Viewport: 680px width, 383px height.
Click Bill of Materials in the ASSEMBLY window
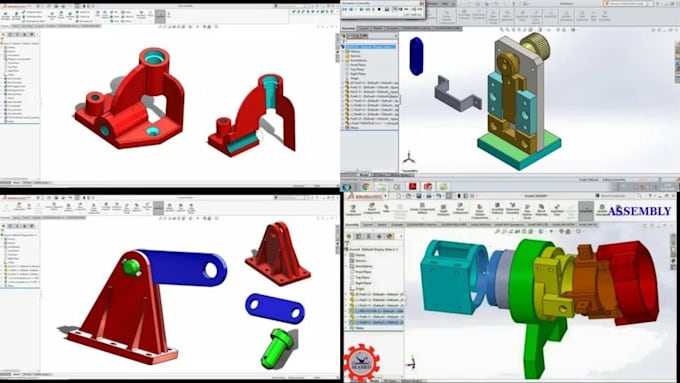[541, 211]
